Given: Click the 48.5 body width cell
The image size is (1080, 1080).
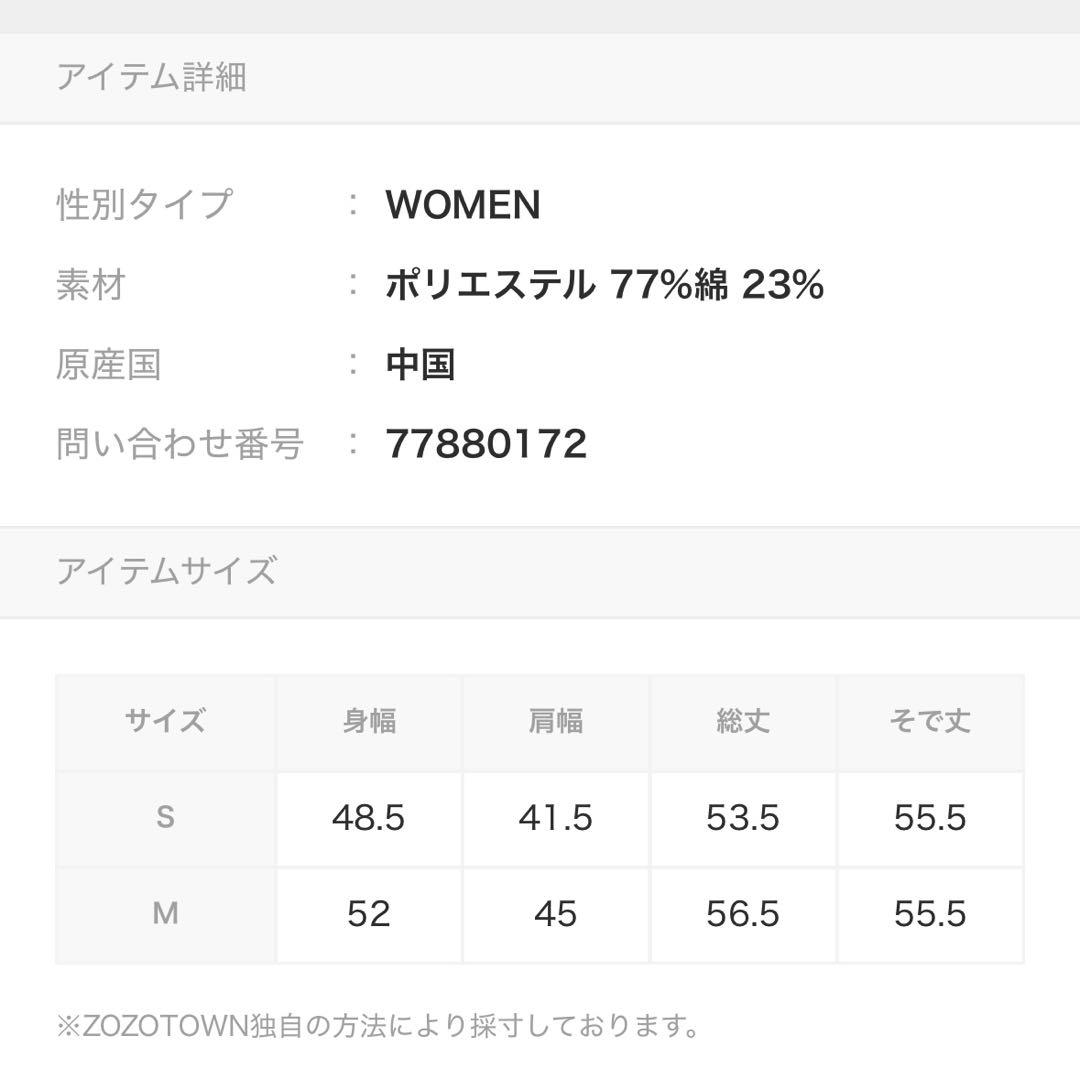Looking at the screenshot, I should coord(369,818).
